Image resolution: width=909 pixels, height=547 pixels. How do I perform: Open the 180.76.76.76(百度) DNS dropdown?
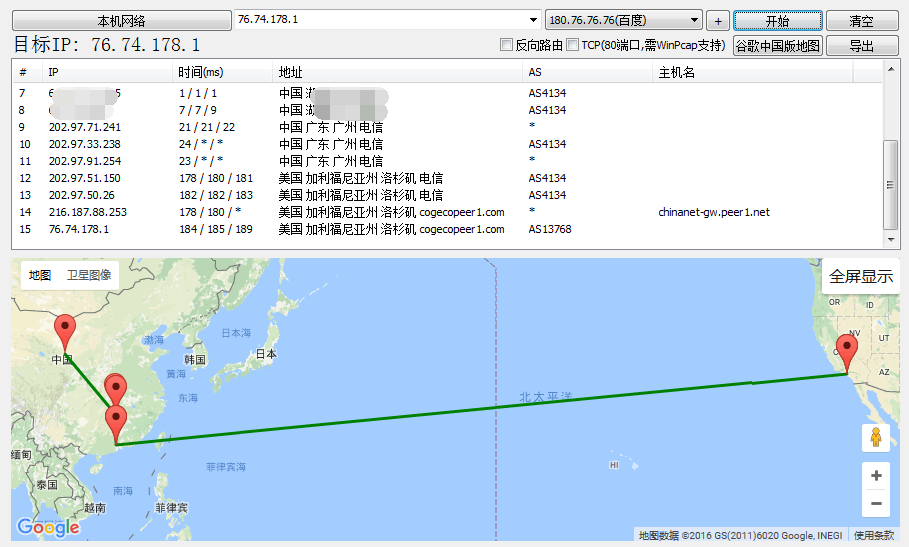[694, 20]
